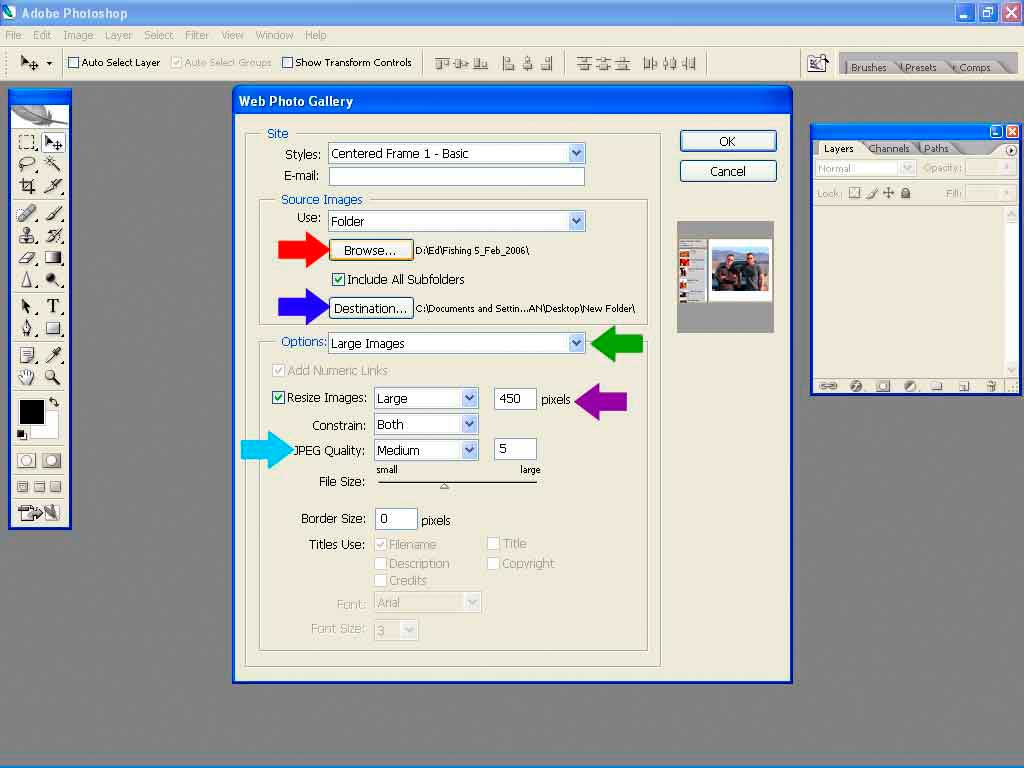Select the Gradient tool

click(x=53, y=257)
